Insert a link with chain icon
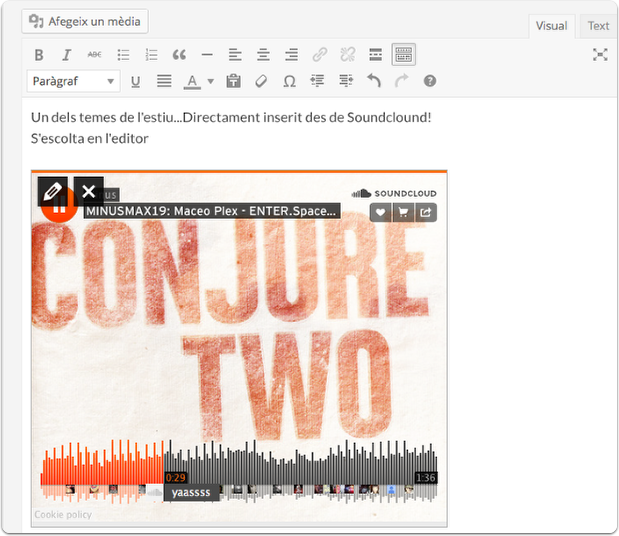The width and height of the screenshot is (619, 536). click(x=319, y=55)
